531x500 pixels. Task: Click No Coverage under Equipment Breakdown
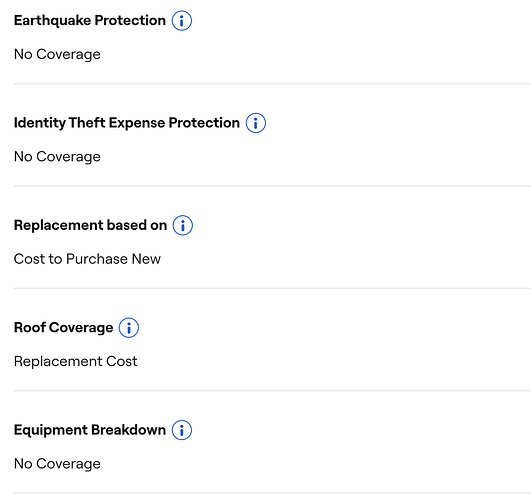(x=57, y=464)
